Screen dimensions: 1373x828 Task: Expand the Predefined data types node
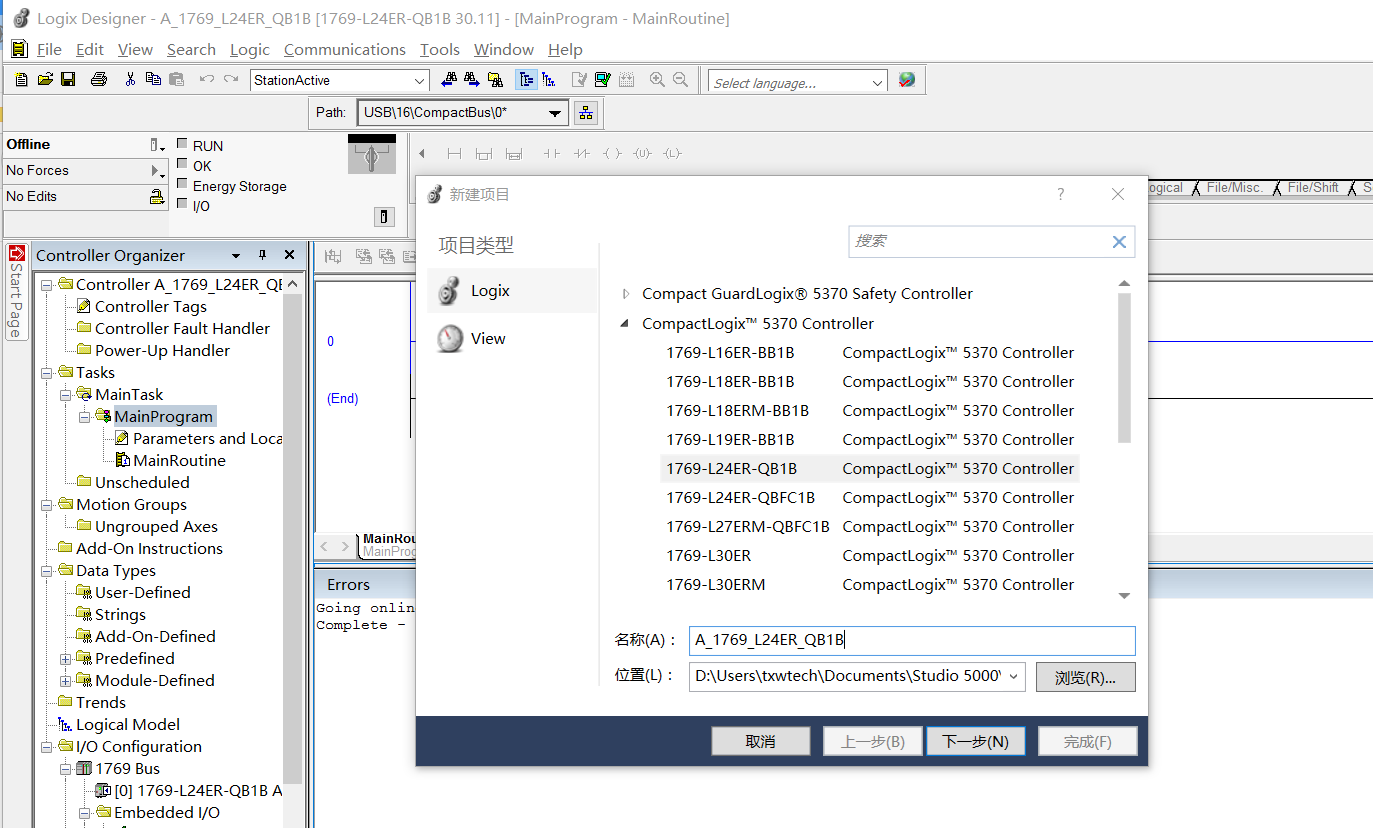66,659
